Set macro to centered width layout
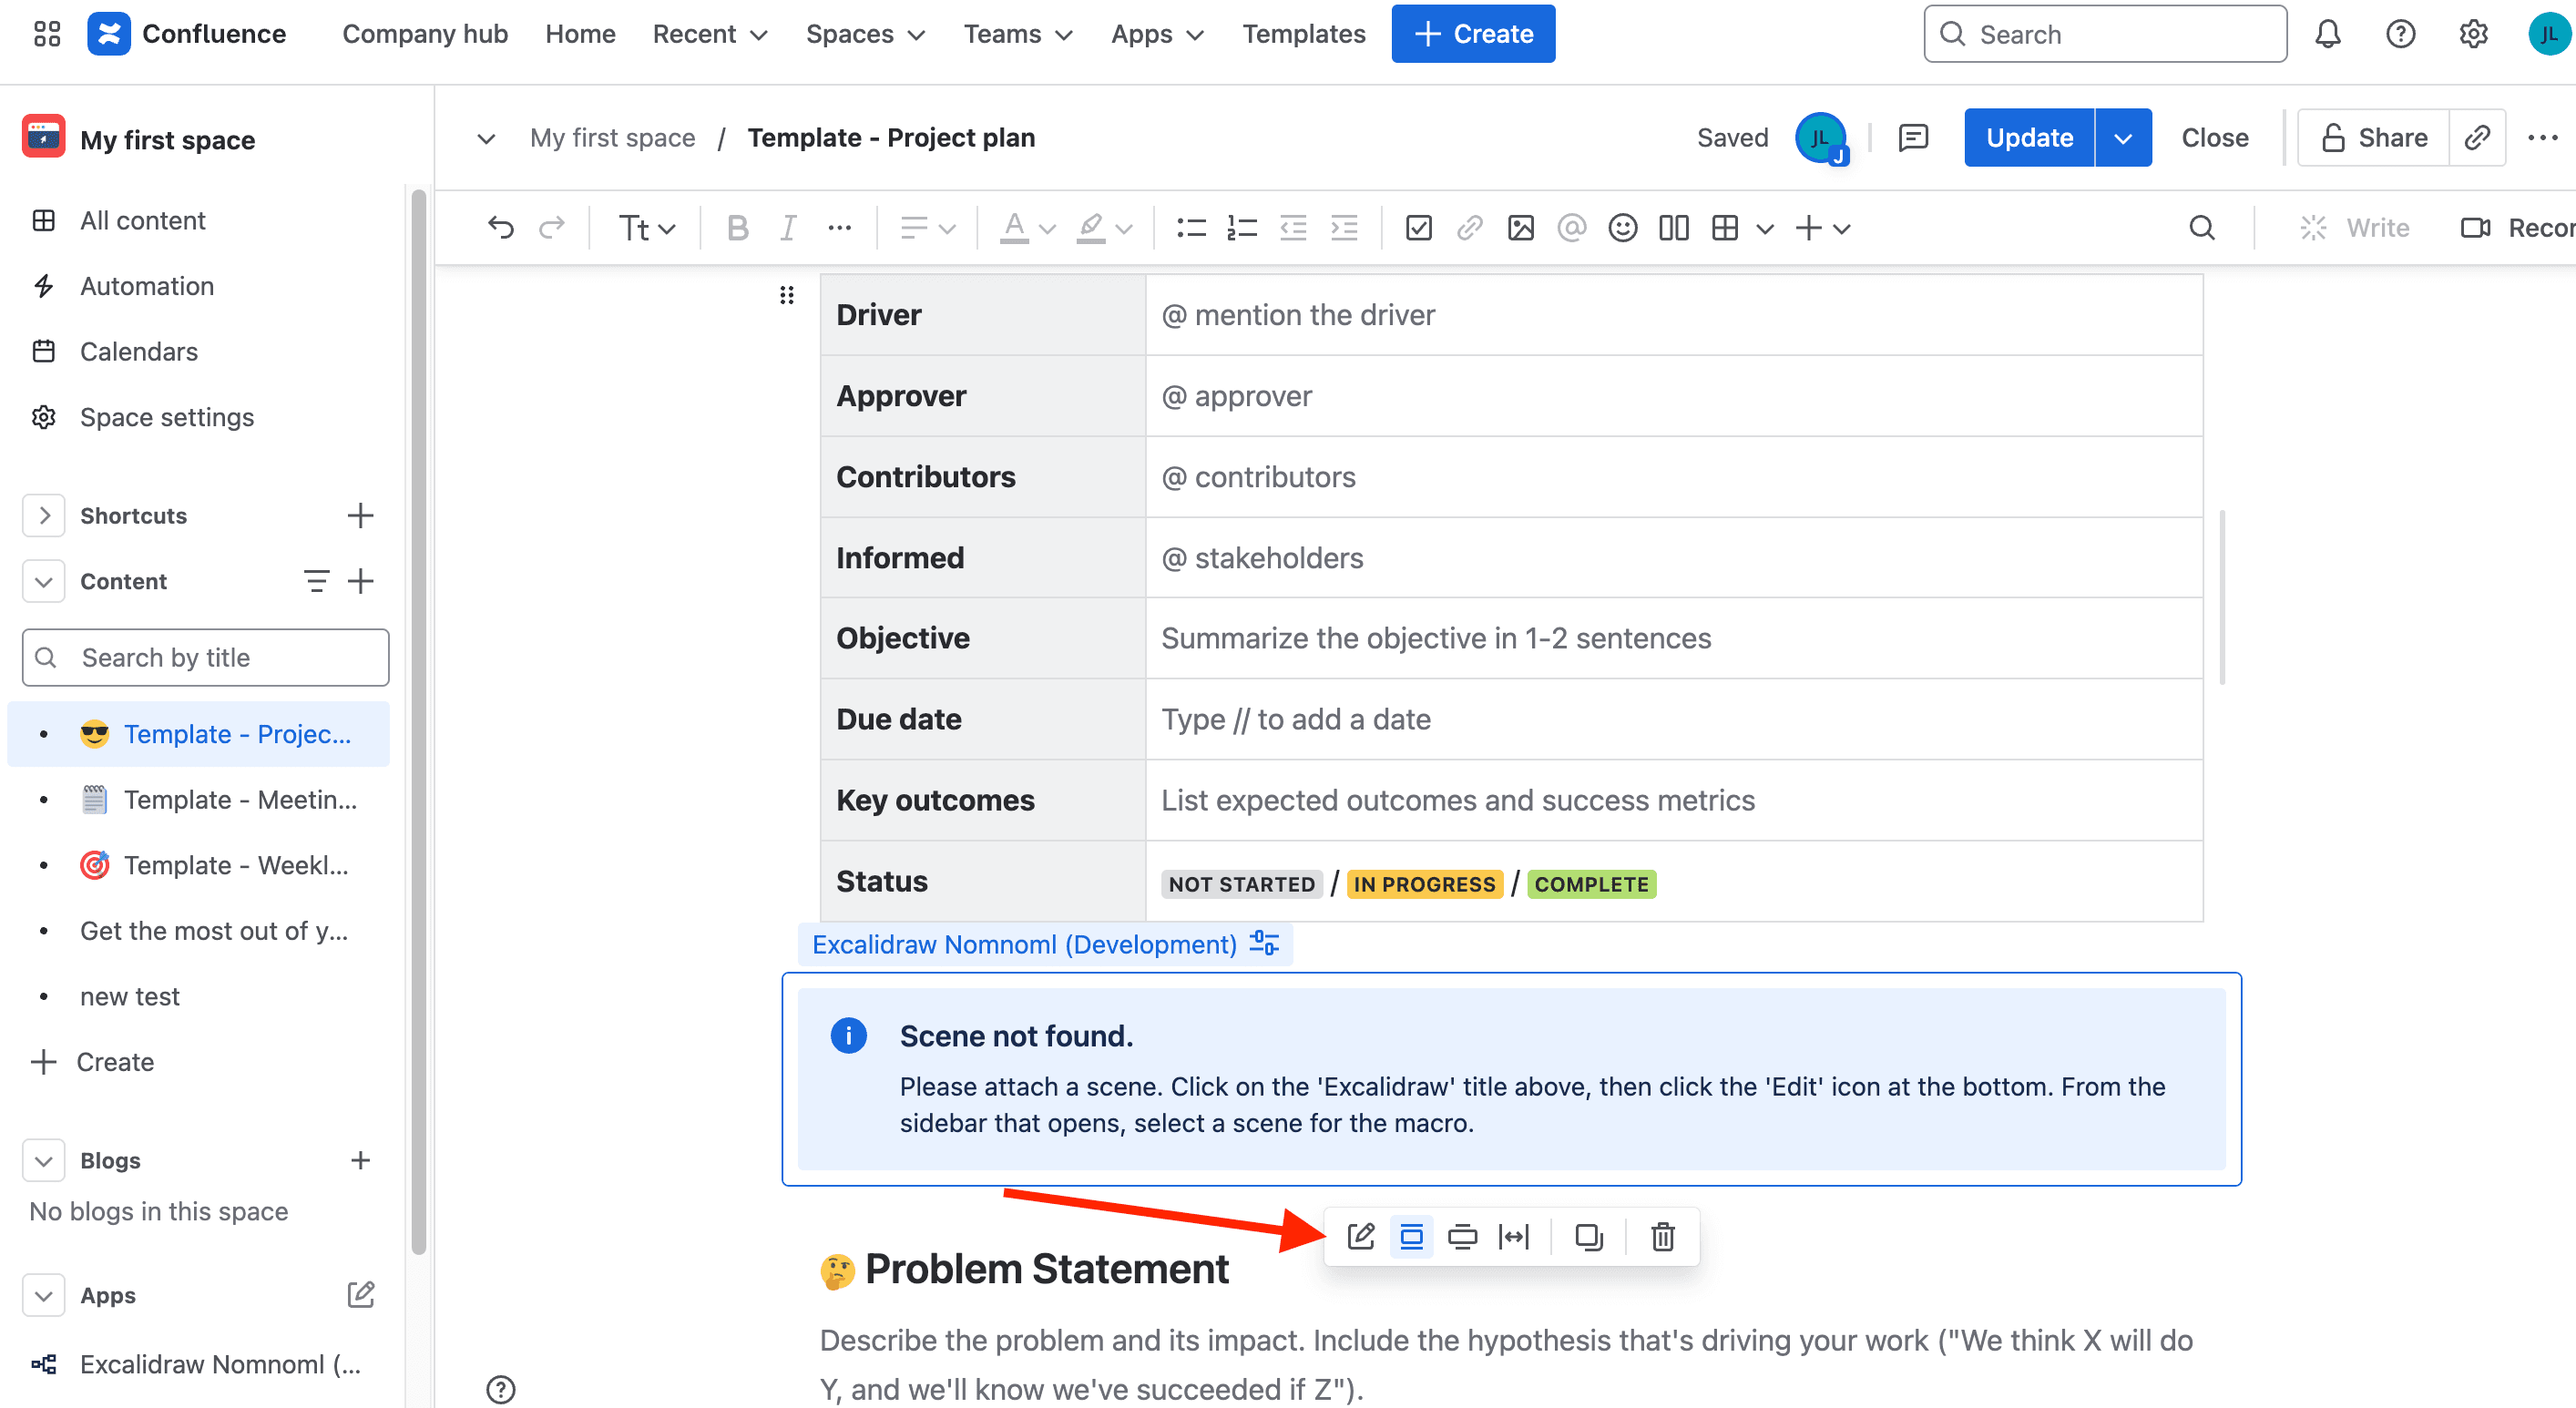Viewport: 2576px width, 1408px height. 1411,1237
